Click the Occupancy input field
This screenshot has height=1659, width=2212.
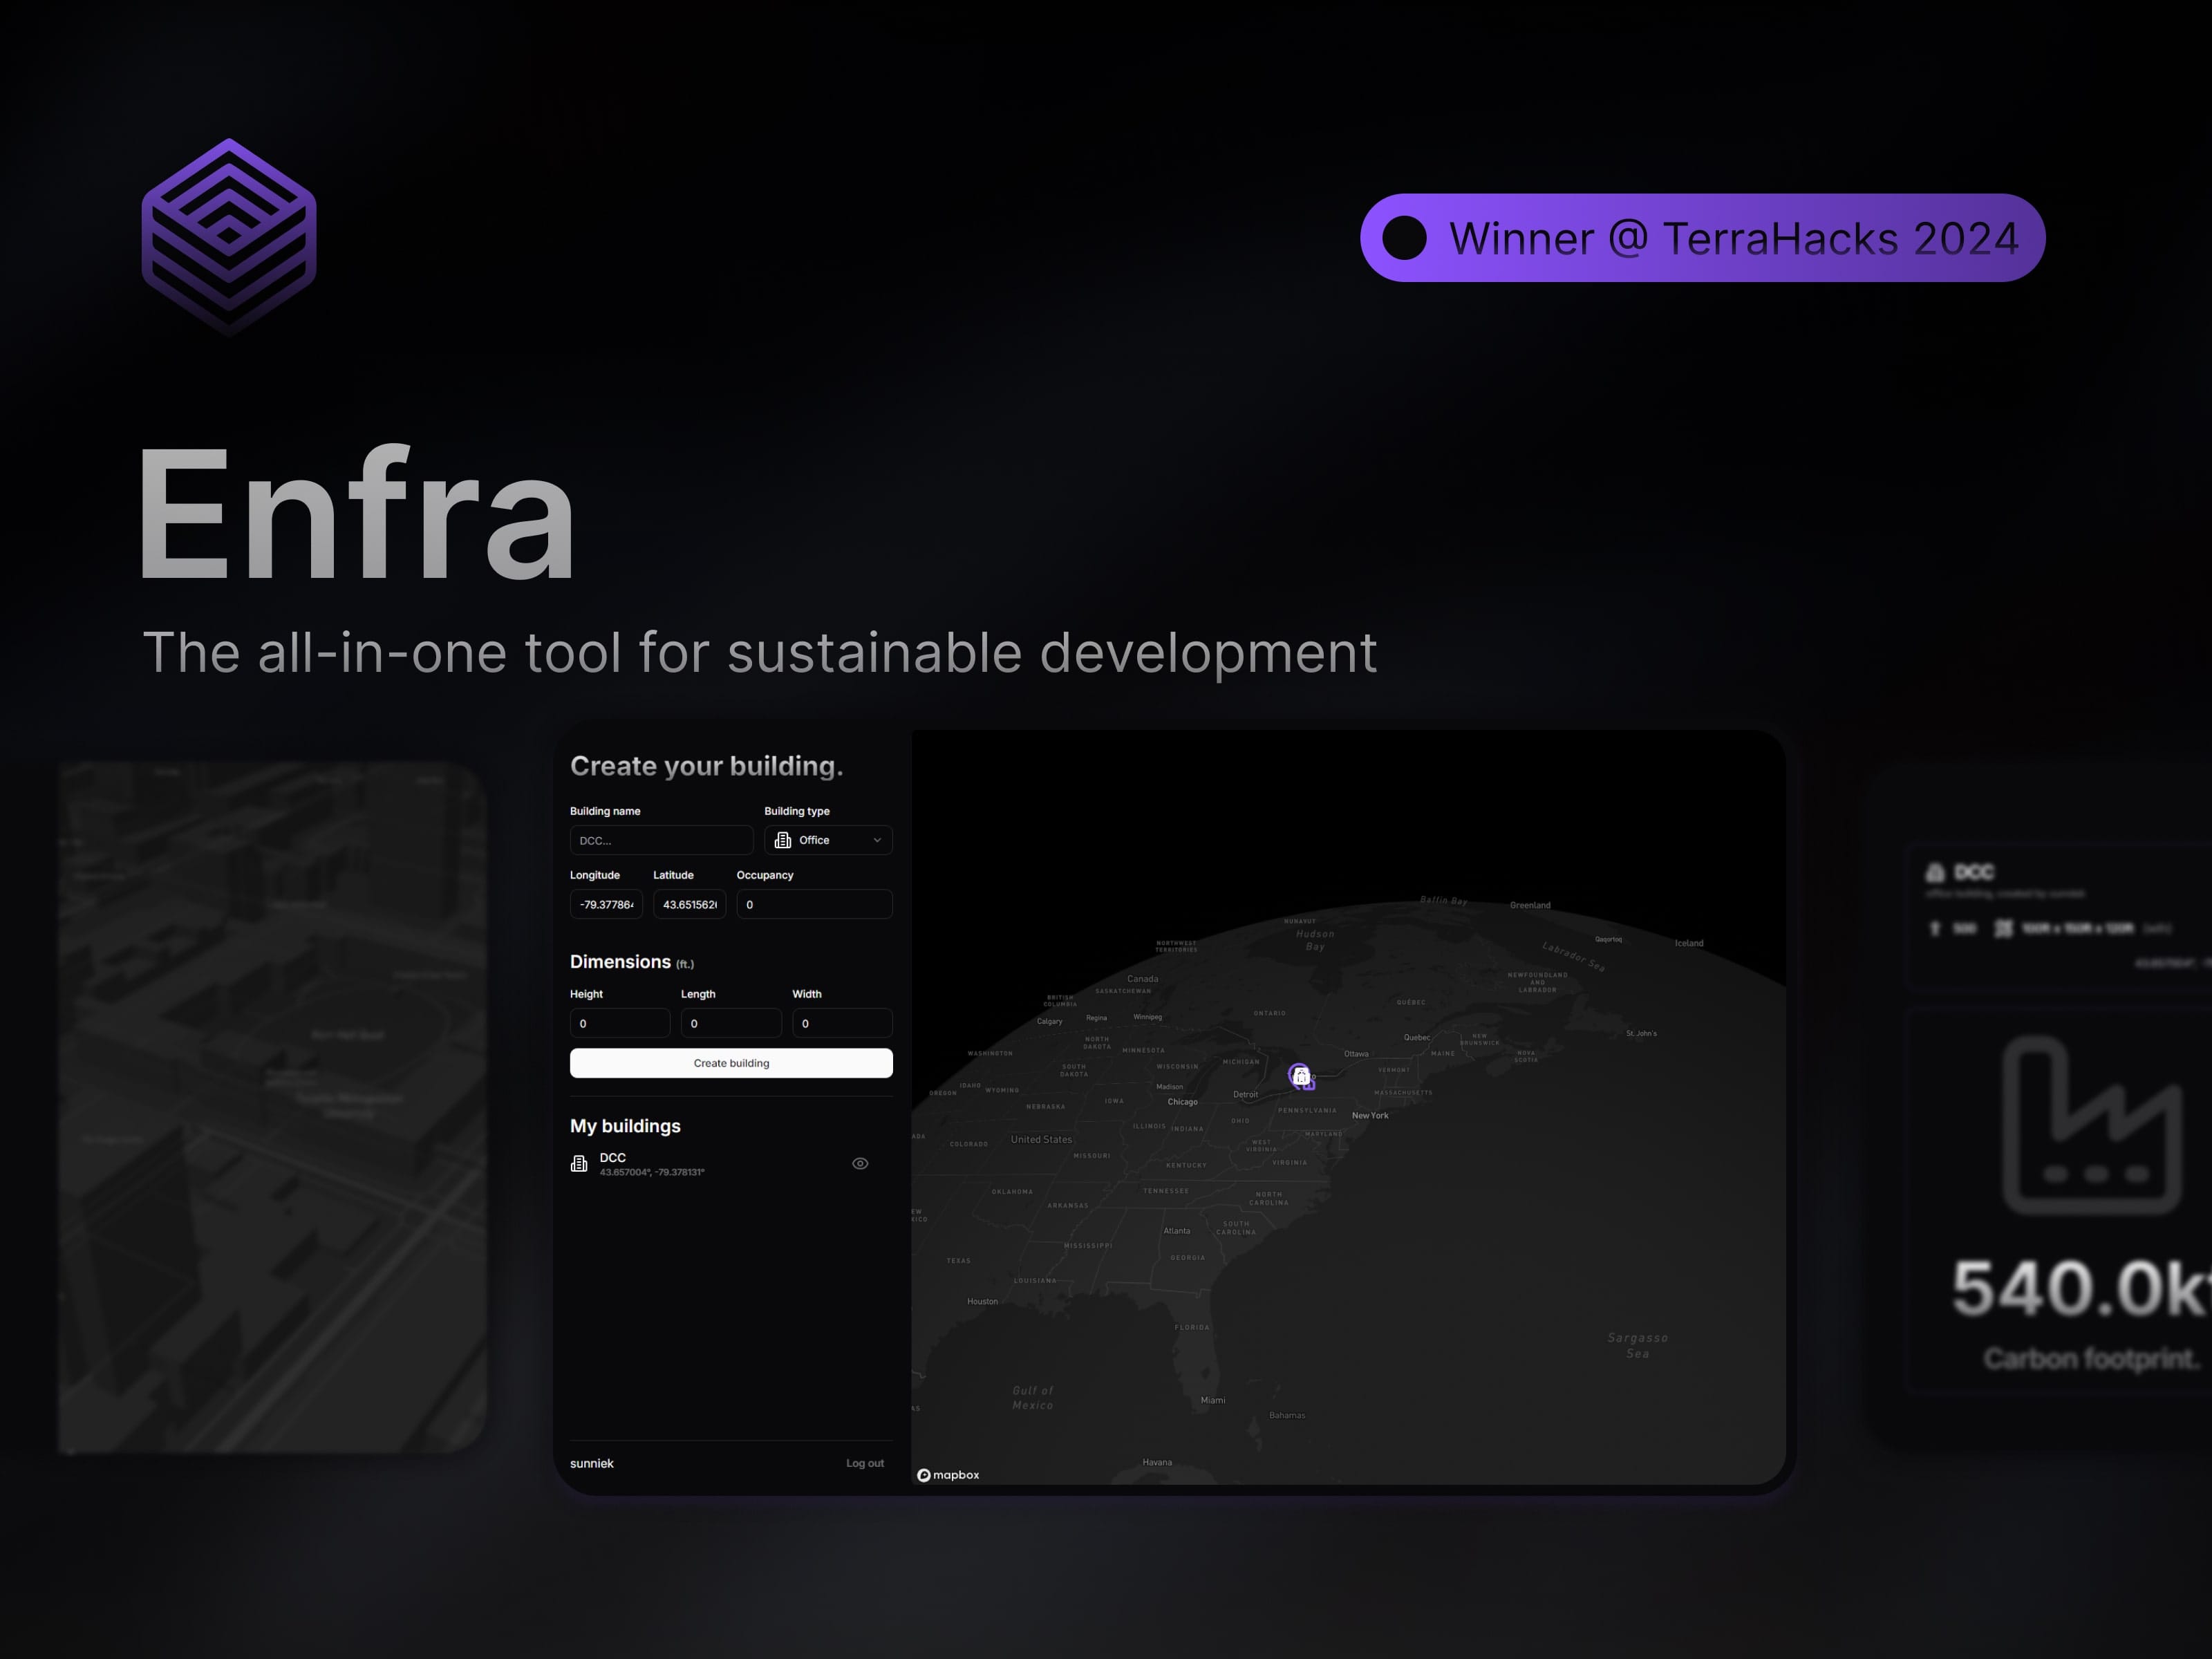[x=814, y=904]
